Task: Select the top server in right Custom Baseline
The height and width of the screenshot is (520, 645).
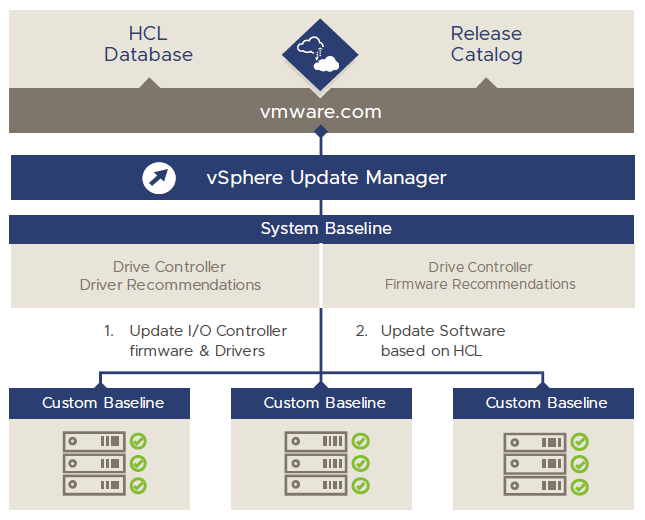Action: coord(535,443)
